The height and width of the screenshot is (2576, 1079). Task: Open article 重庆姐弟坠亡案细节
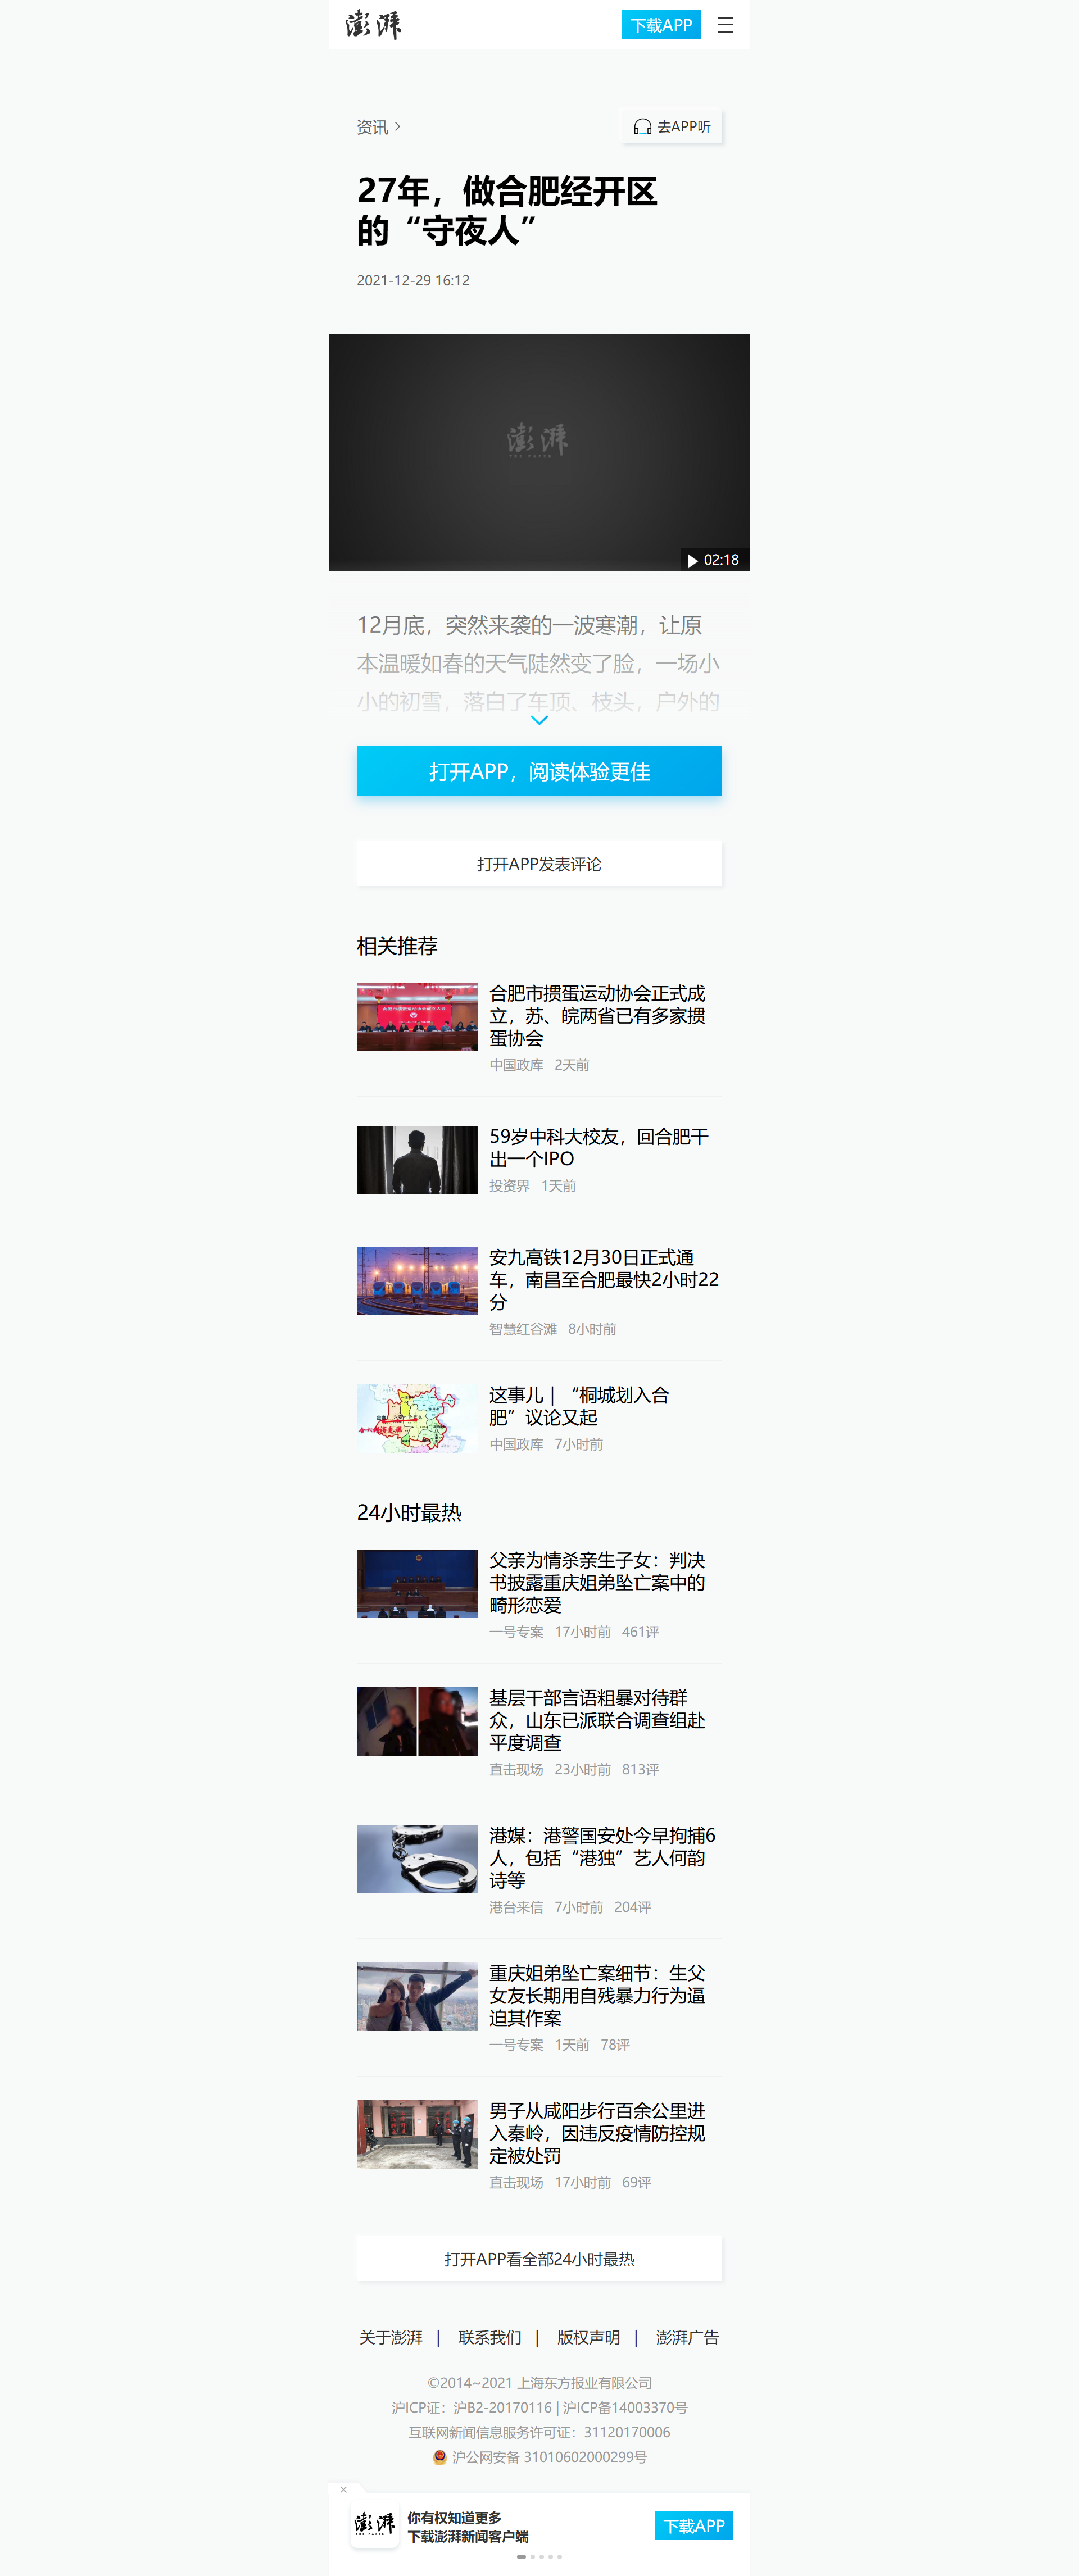598,1995
